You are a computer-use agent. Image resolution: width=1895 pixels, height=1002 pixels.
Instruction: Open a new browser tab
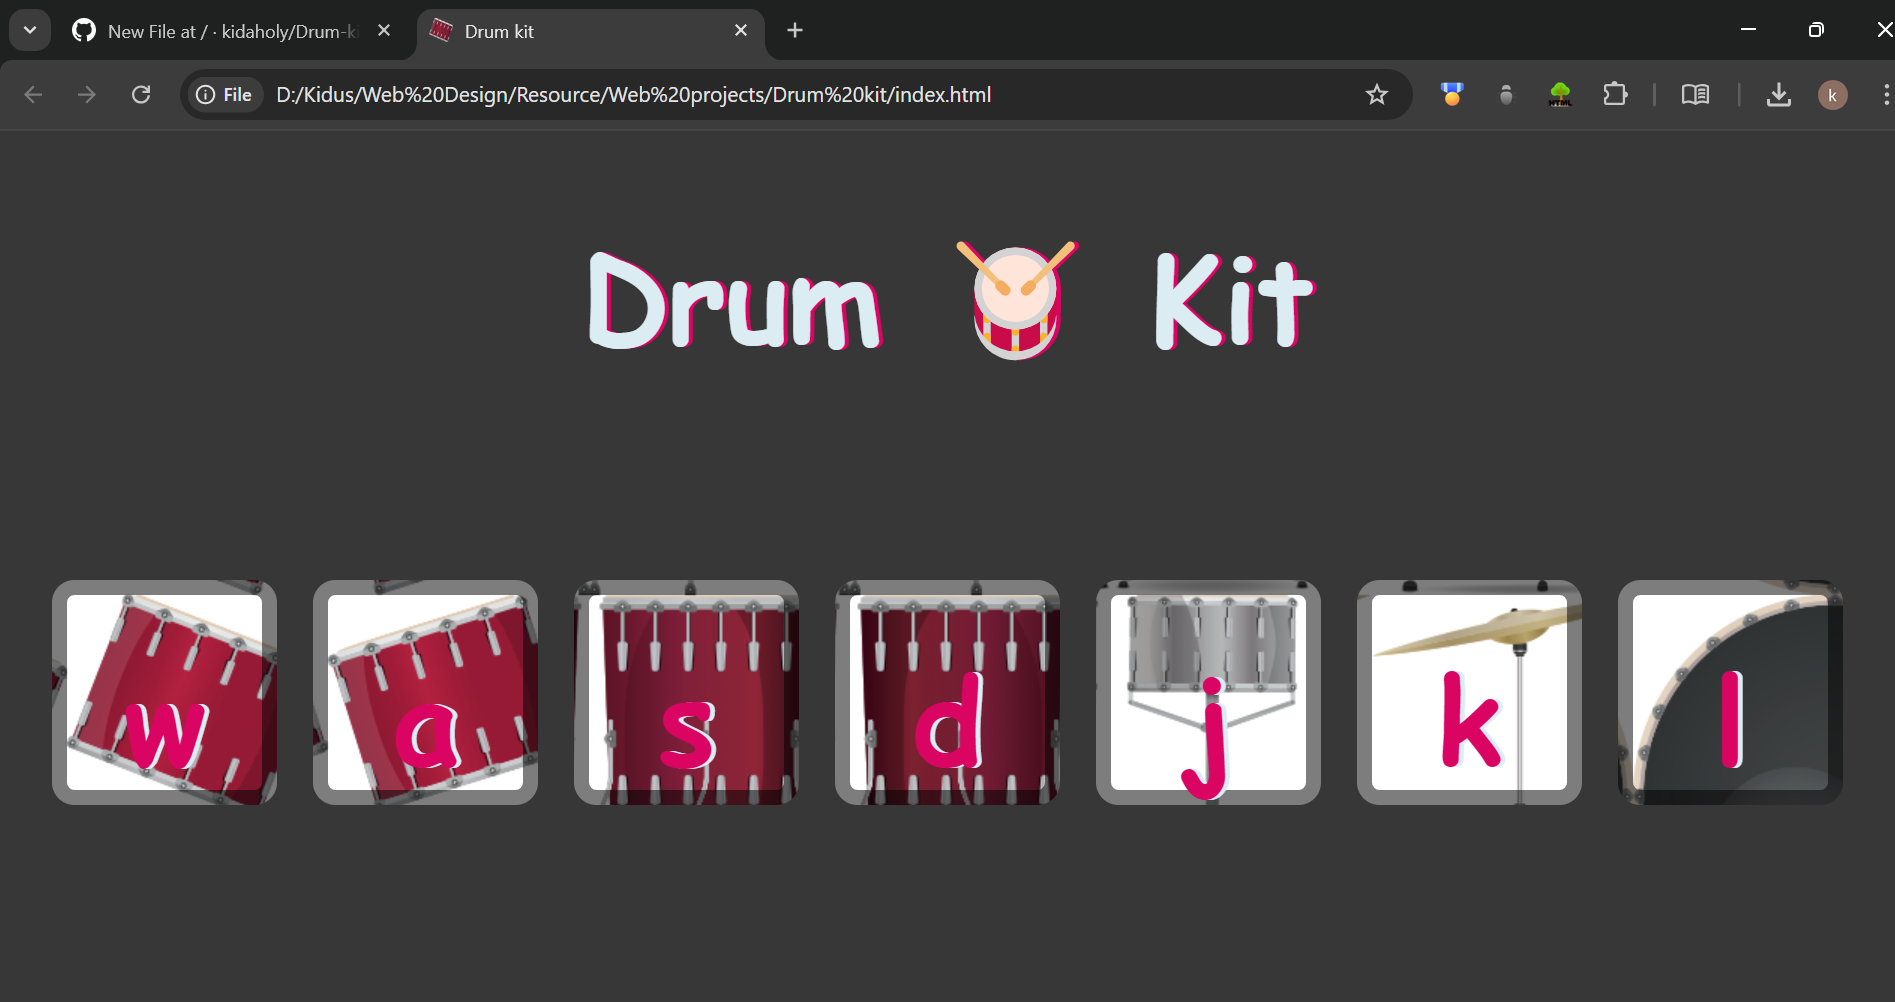click(795, 31)
